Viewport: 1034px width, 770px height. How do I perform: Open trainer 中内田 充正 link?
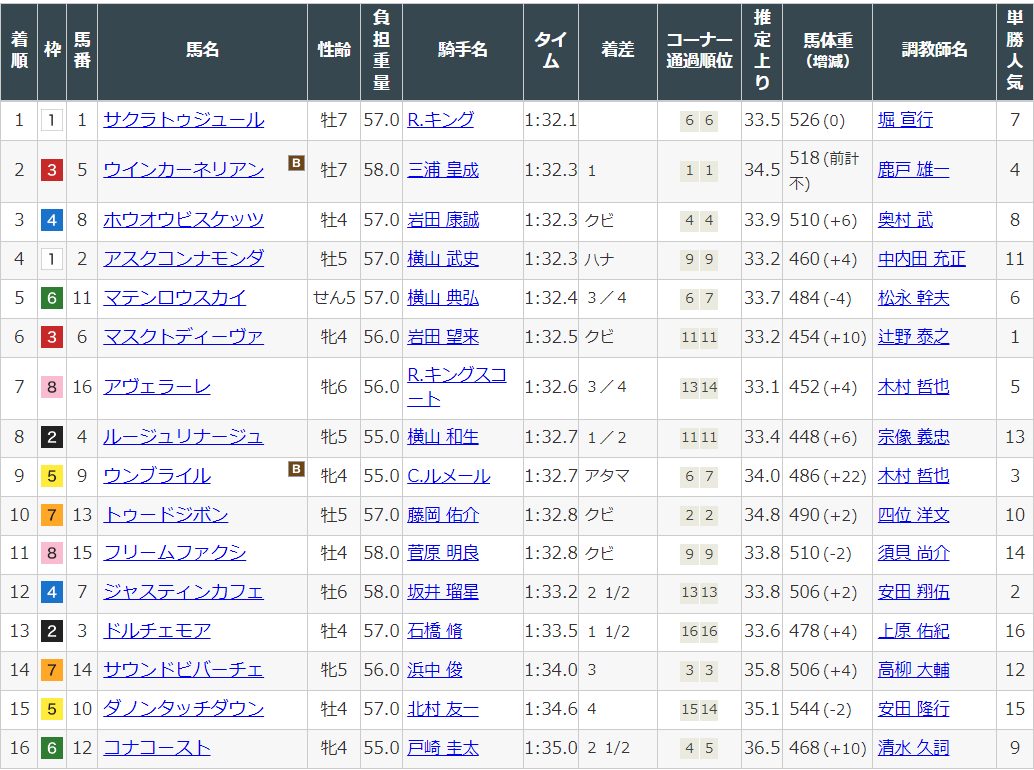point(922,258)
